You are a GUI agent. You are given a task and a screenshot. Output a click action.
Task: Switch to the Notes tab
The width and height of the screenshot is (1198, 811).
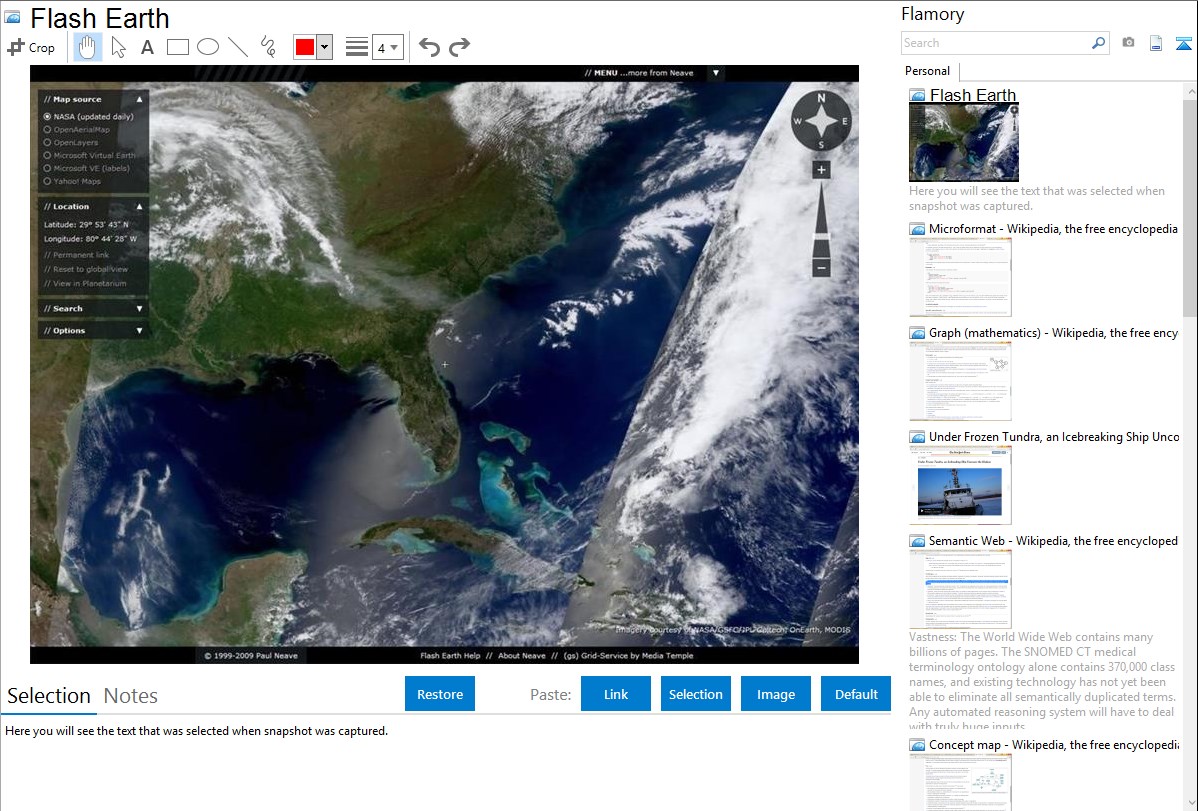pos(131,696)
